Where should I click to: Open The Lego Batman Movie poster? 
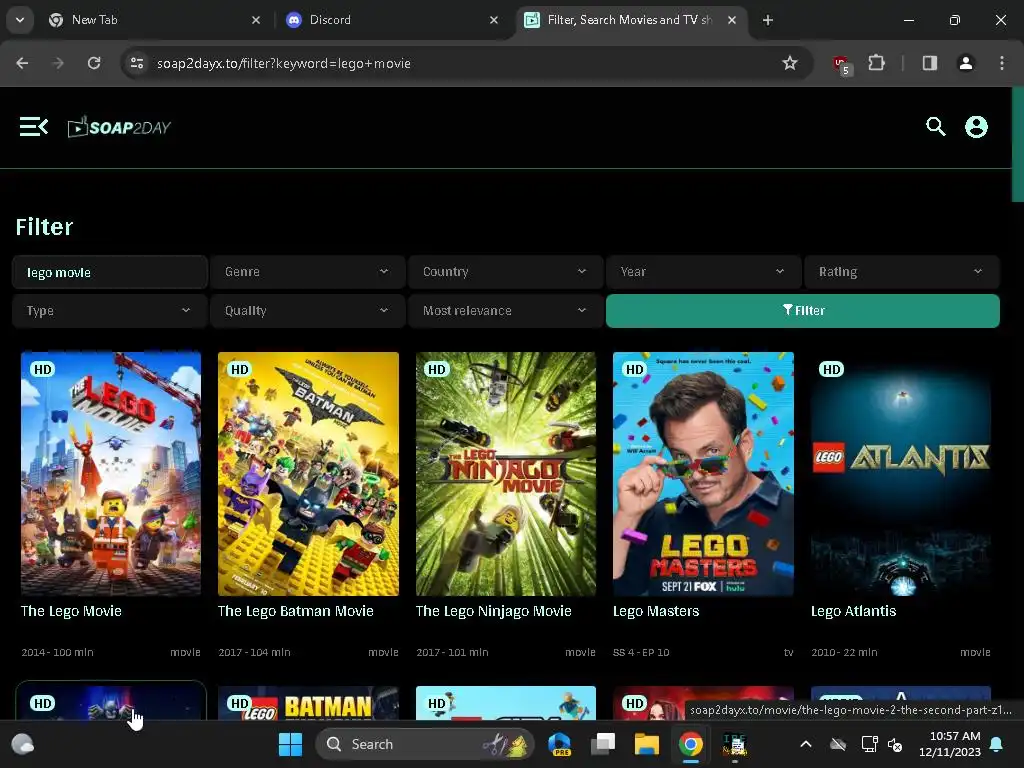coord(308,473)
